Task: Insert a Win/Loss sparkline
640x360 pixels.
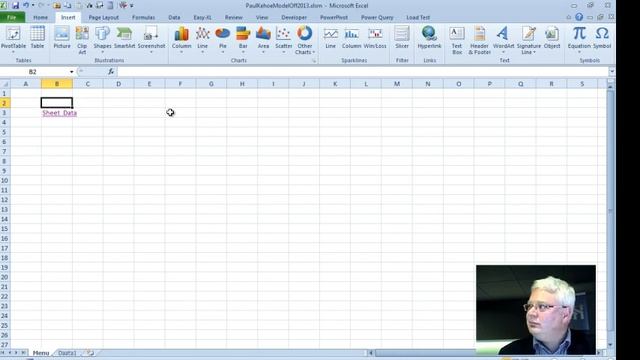Action: point(375,38)
